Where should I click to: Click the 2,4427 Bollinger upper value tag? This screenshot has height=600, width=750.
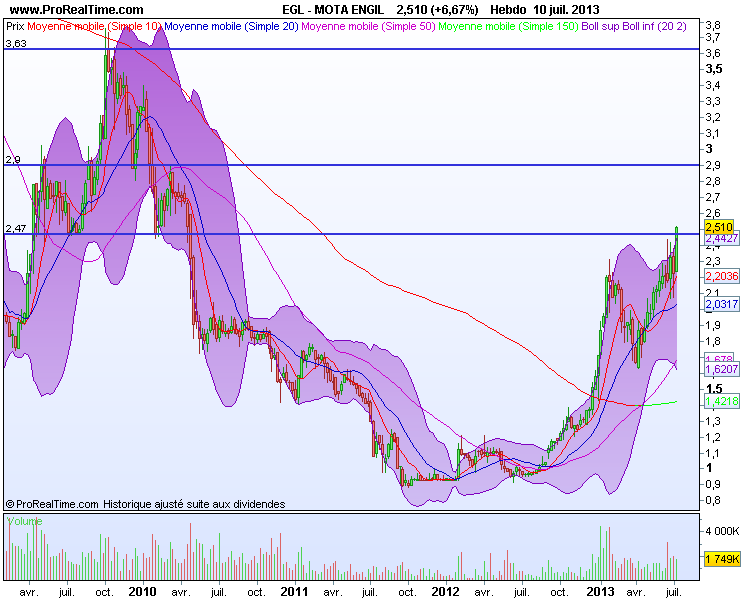[x=722, y=238]
